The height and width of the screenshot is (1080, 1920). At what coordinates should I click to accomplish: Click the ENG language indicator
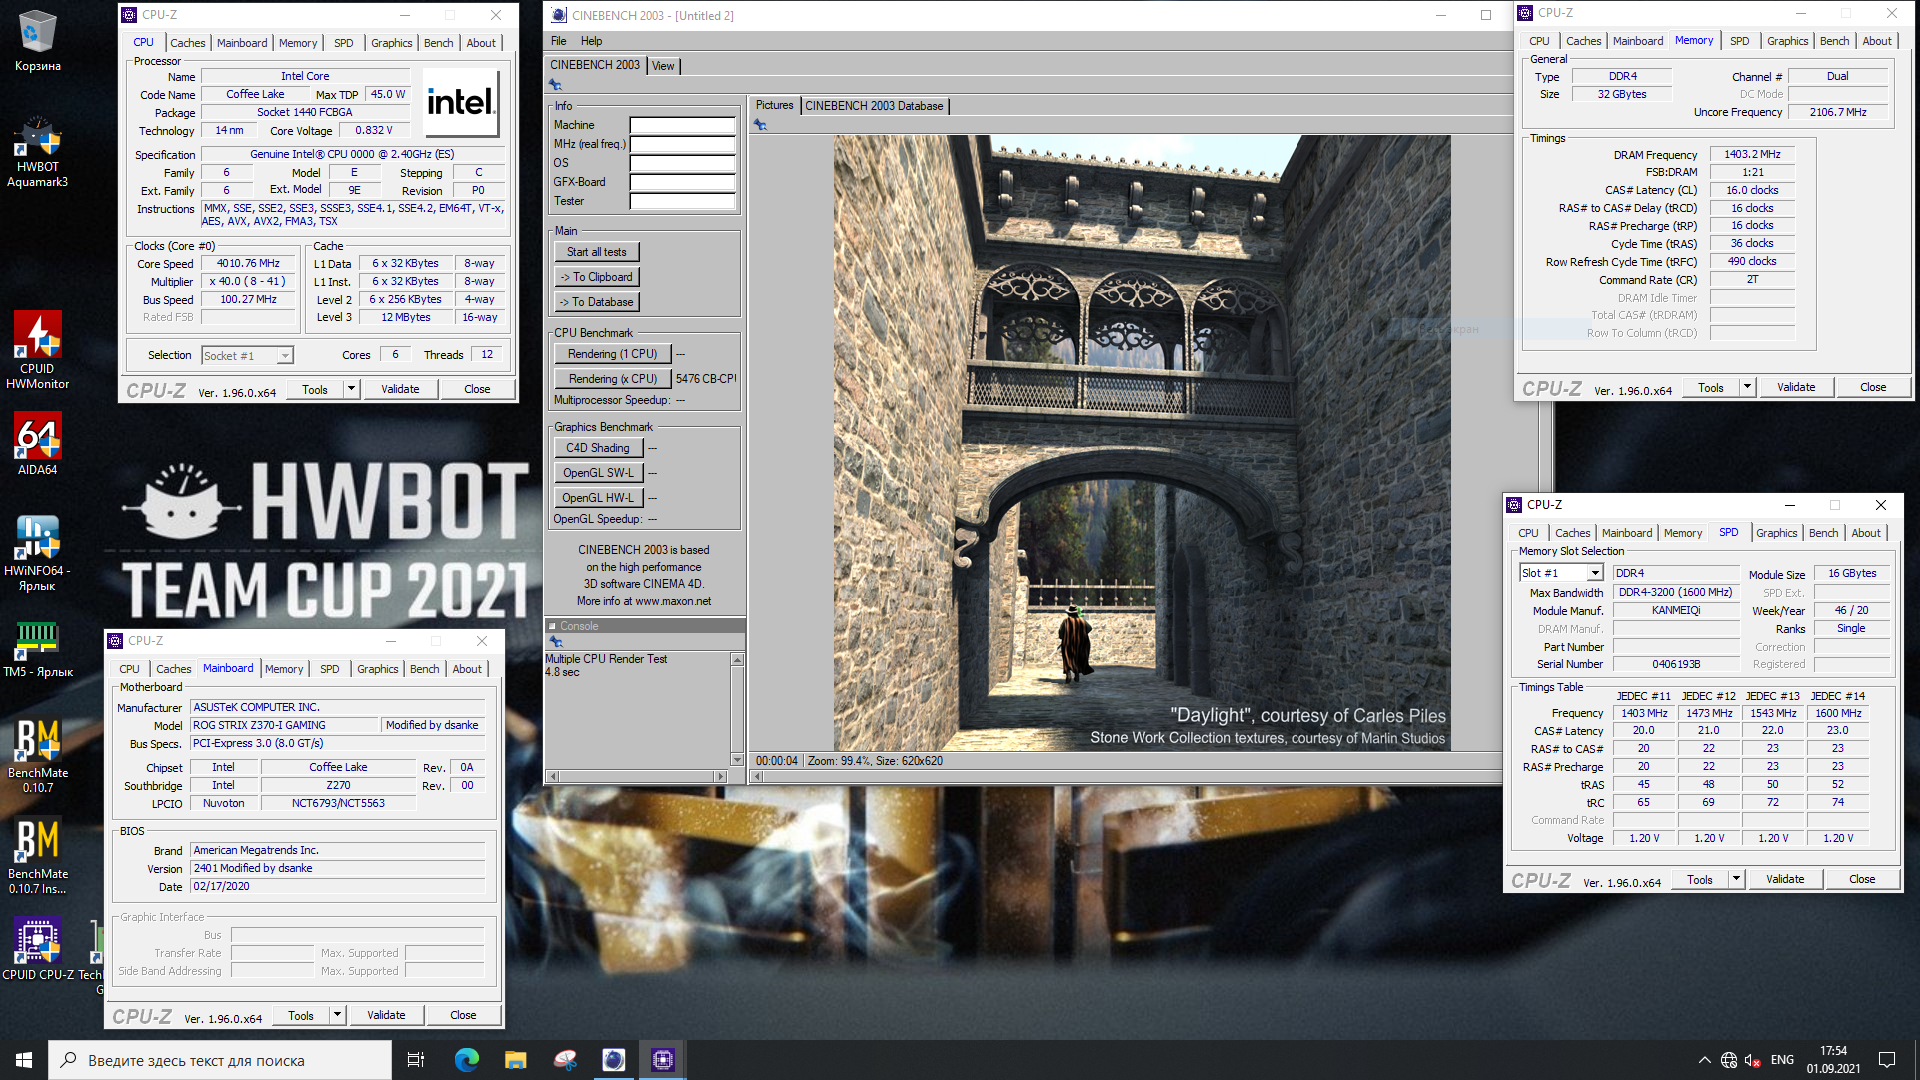pyautogui.click(x=1782, y=1060)
